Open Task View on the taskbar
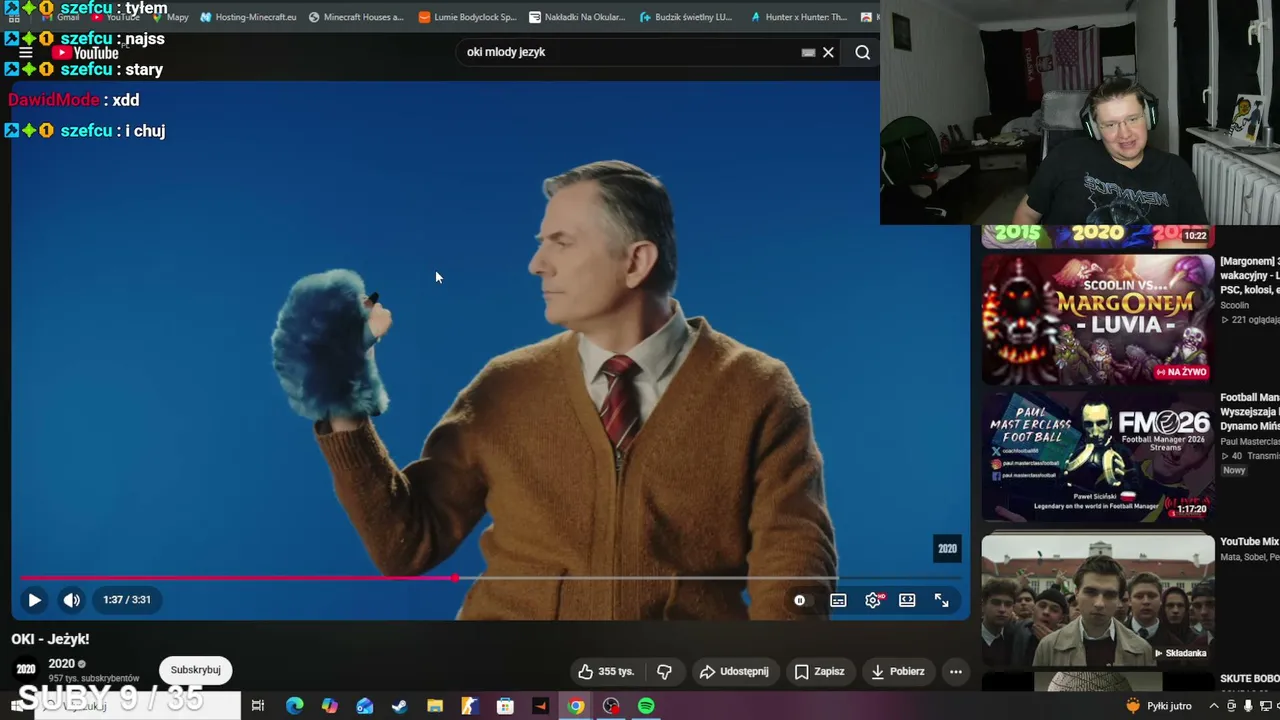Viewport: 1280px width, 720px height. coord(258,706)
